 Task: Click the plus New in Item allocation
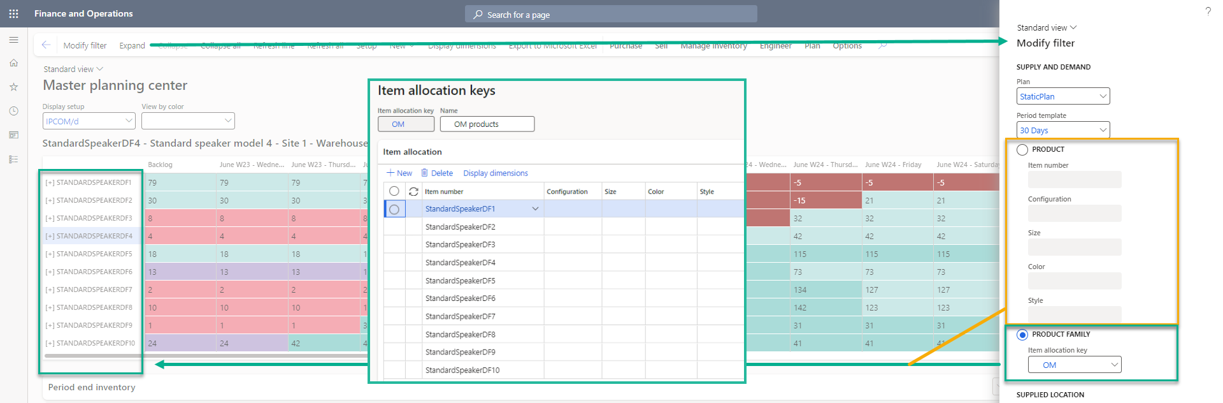[x=399, y=173]
